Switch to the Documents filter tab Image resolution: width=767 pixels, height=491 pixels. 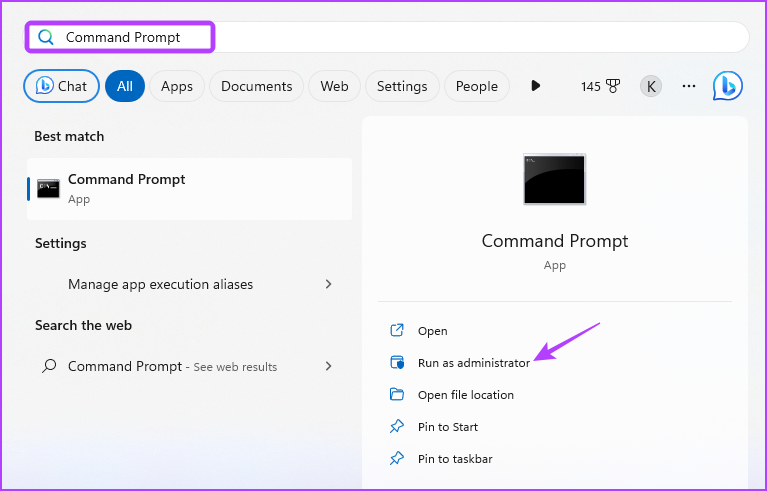(256, 86)
